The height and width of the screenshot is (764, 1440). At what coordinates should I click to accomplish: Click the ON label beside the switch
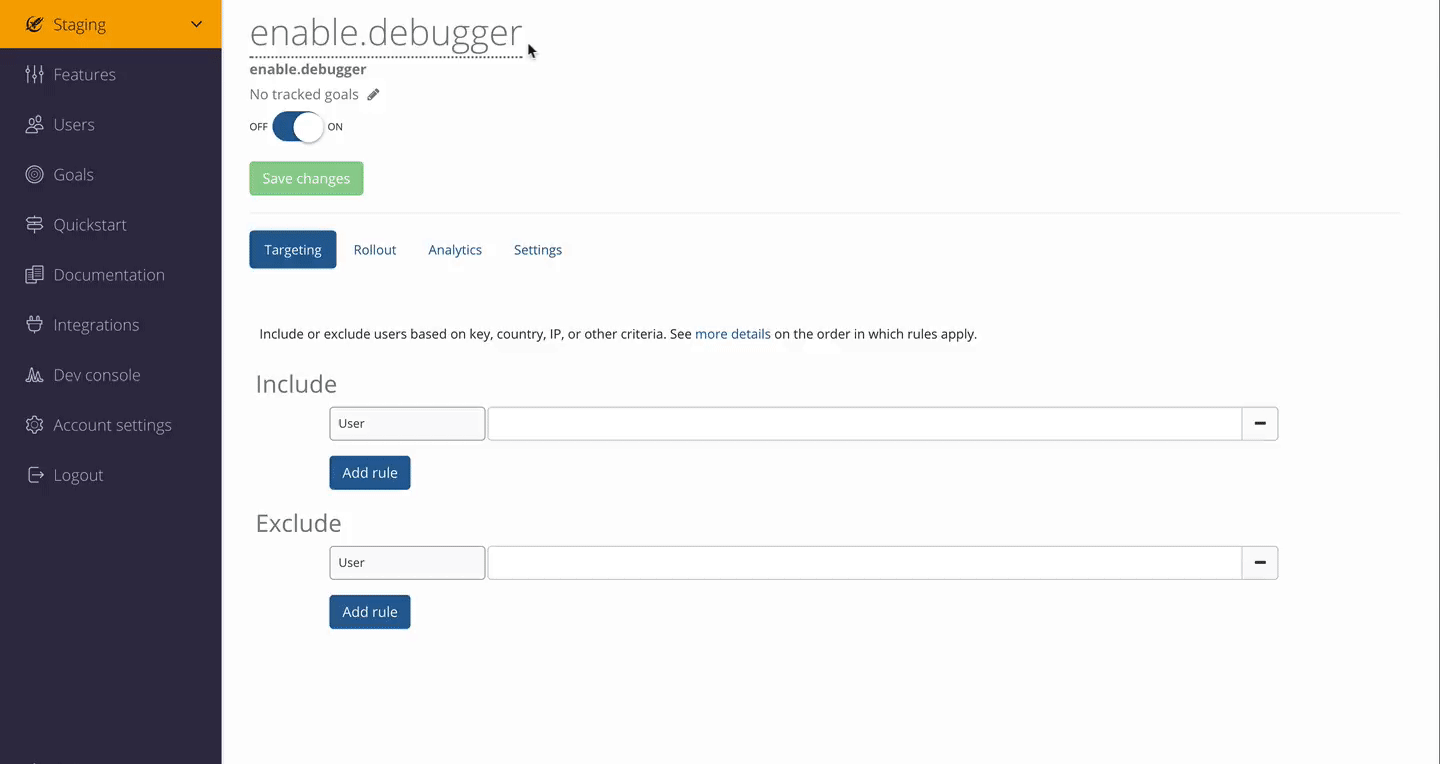point(335,127)
